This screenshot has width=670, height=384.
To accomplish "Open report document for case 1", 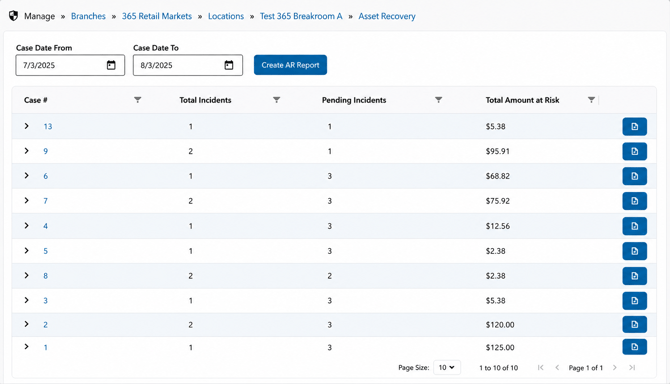I will [x=635, y=347].
